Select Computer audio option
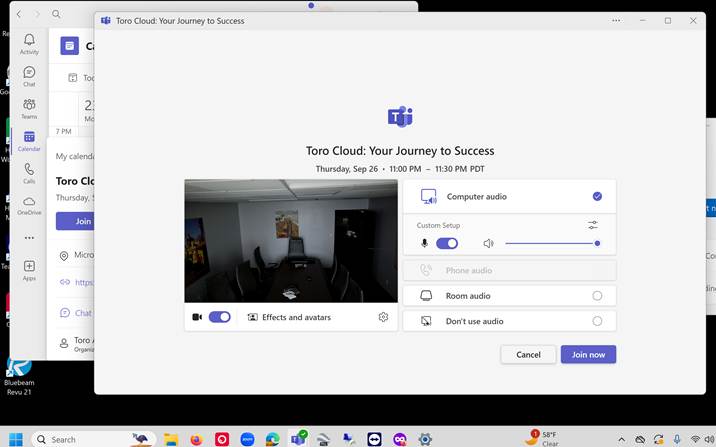716x447 pixels. pos(510,196)
